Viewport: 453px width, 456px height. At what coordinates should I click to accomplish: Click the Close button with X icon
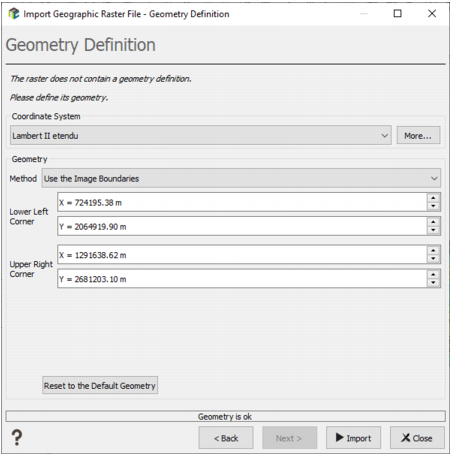[x=417, y=438]
